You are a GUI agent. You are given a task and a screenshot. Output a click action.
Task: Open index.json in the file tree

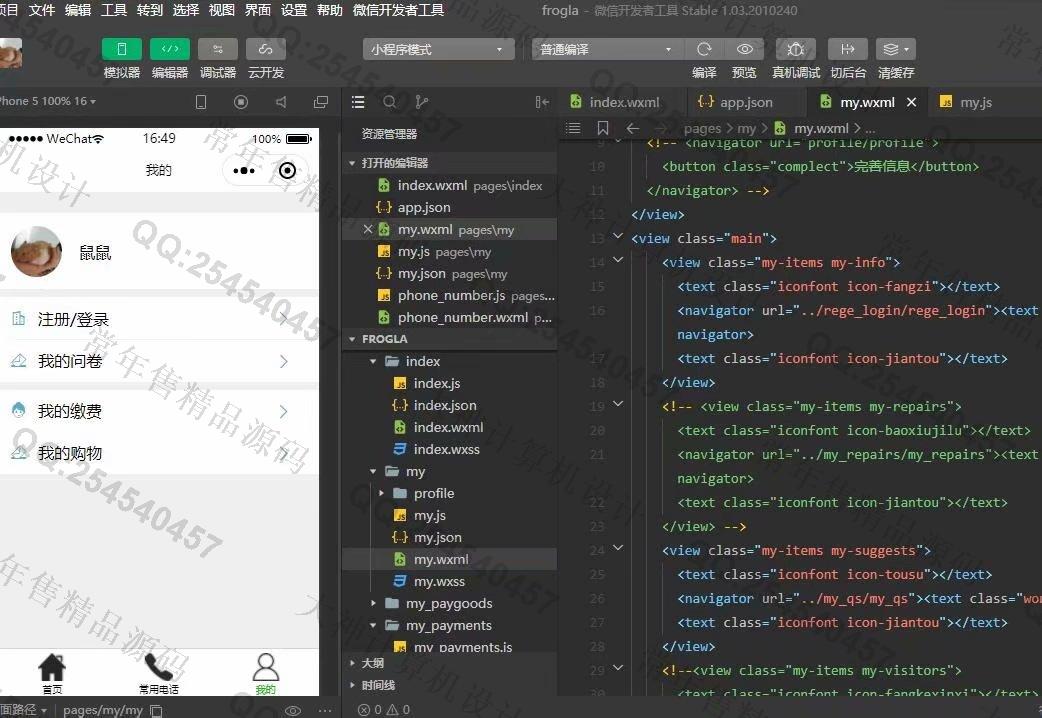point(449,405)
